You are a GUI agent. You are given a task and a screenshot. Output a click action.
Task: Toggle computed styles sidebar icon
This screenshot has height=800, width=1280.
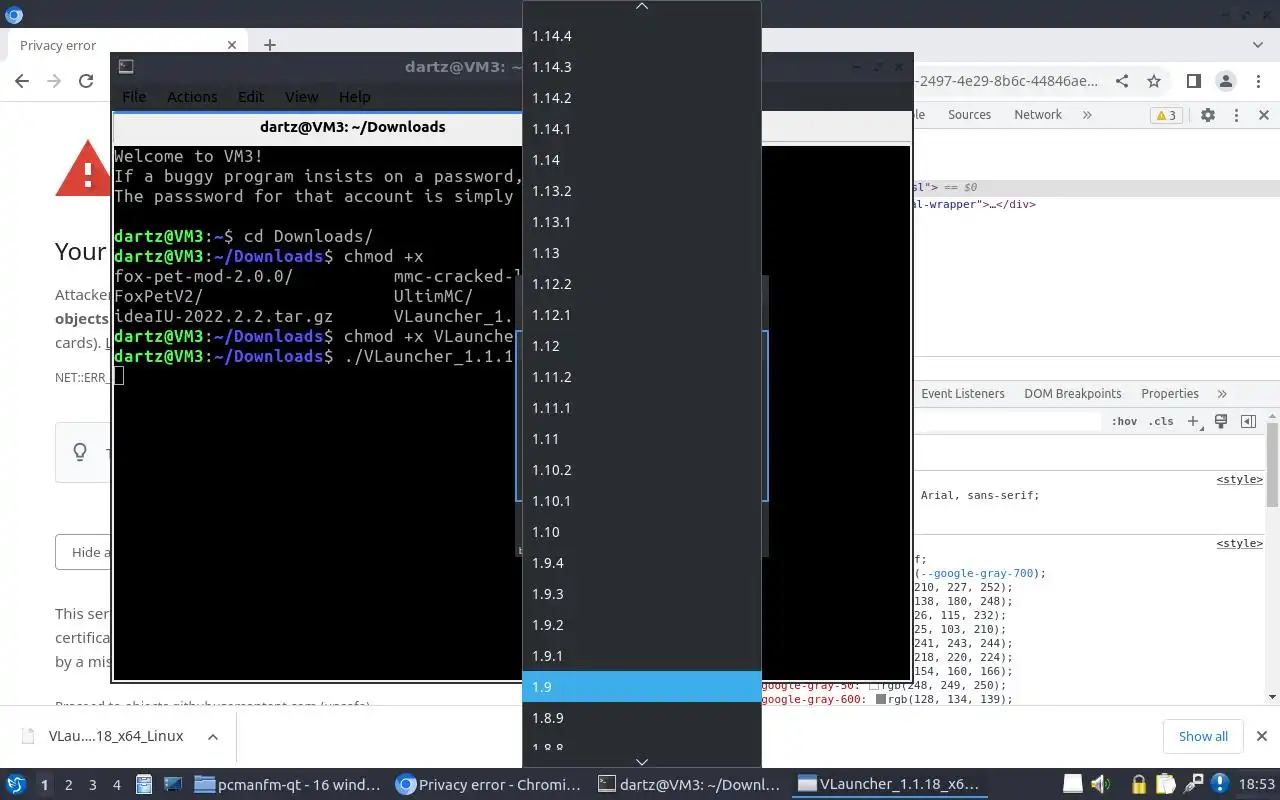coord(1248,421)
